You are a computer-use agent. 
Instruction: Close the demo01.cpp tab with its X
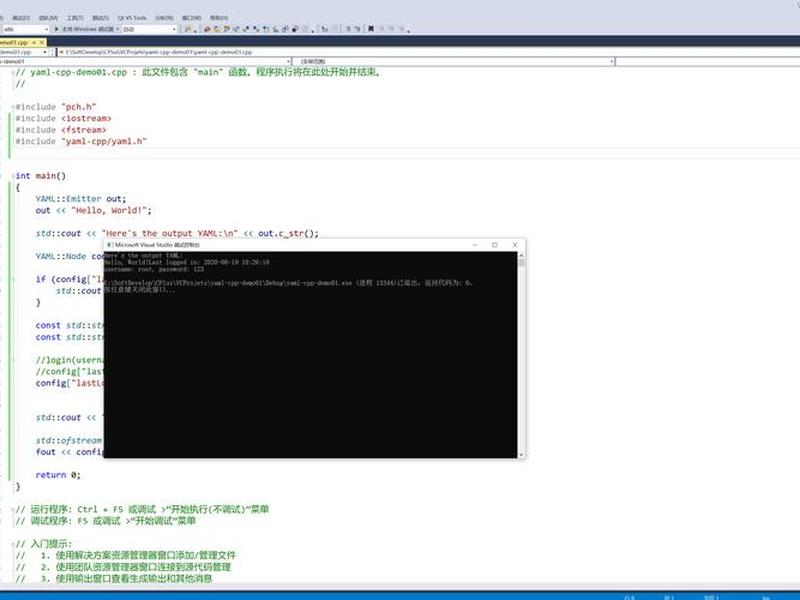[42, 43]
